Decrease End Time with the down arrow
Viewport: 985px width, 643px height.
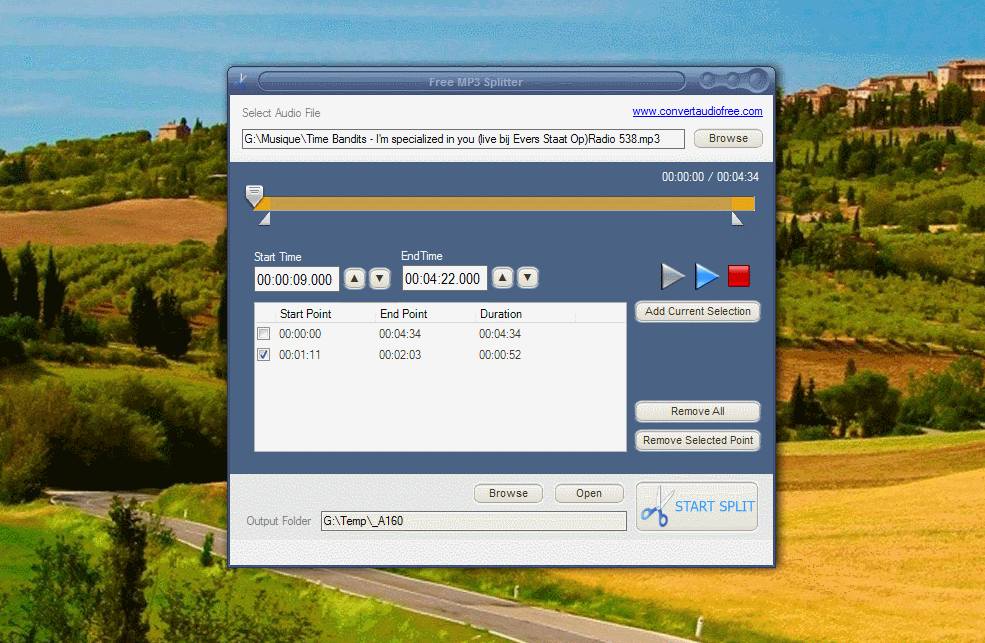[528, 278]
